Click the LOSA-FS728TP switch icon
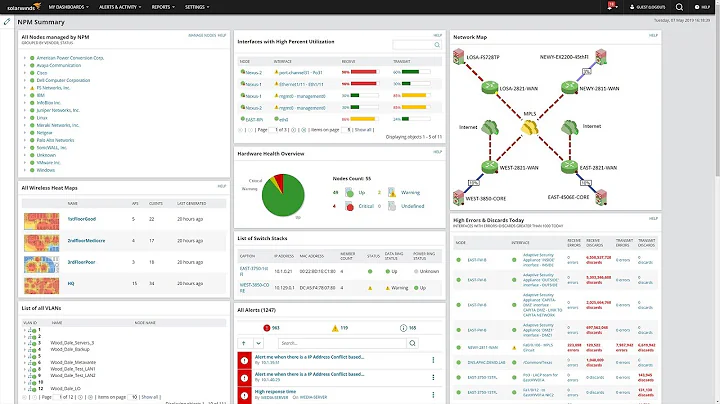Image resolution: width=720 pixels, height=404 pixels. coord(458,57)
